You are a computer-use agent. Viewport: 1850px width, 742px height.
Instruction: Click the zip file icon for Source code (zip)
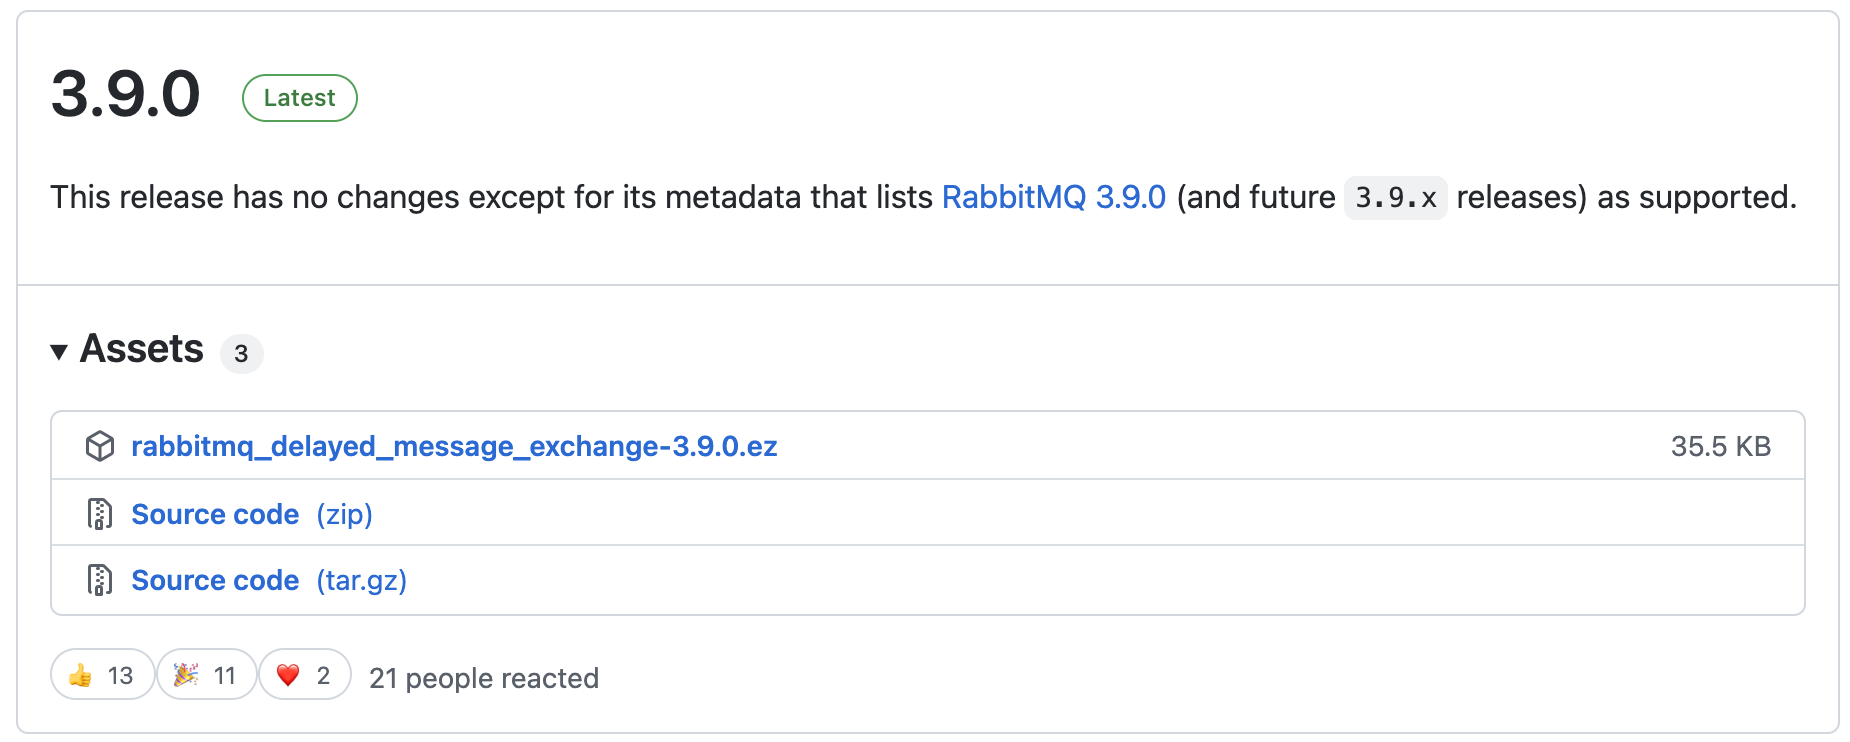coord(100,514)
